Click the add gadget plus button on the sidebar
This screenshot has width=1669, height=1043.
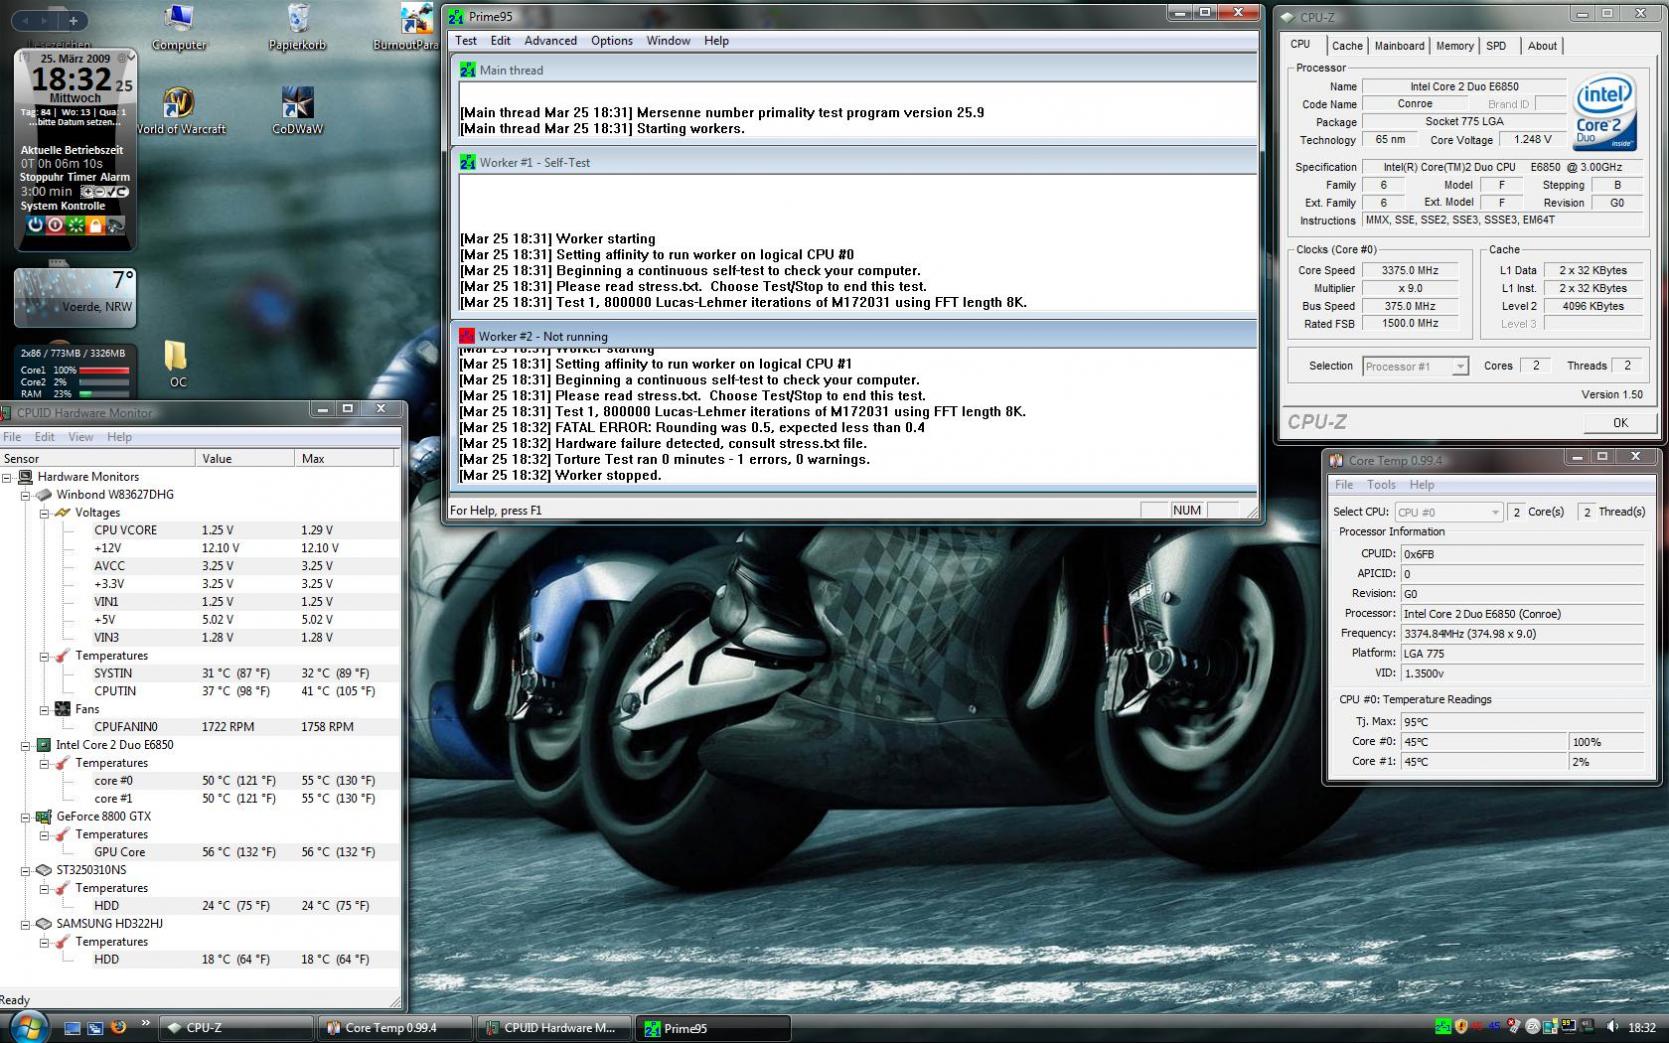click(73, 20)
